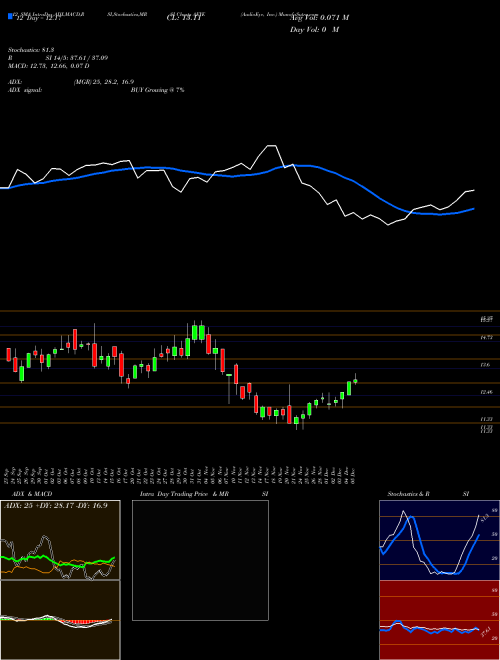The width and height of the screenshot is (500, 660).
Task: Open the red RSI chart panel
Action: (x=439, y=620)
